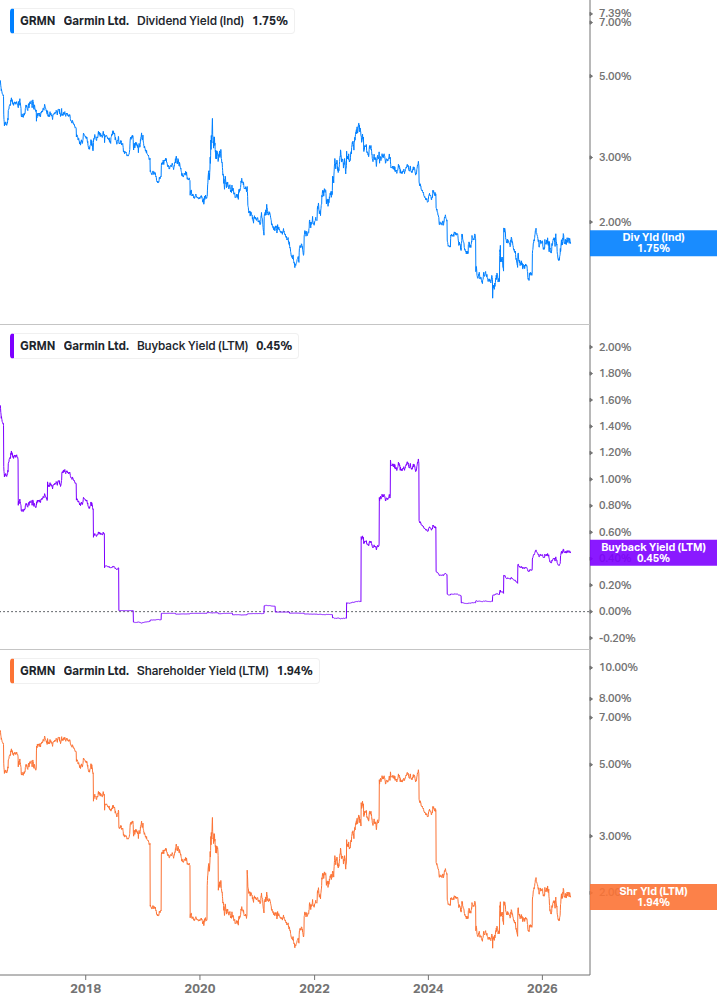Click the 0.80% tick on the buyback yield axis
Viewport: 717px width, 1005px height.
click(615, 506)
